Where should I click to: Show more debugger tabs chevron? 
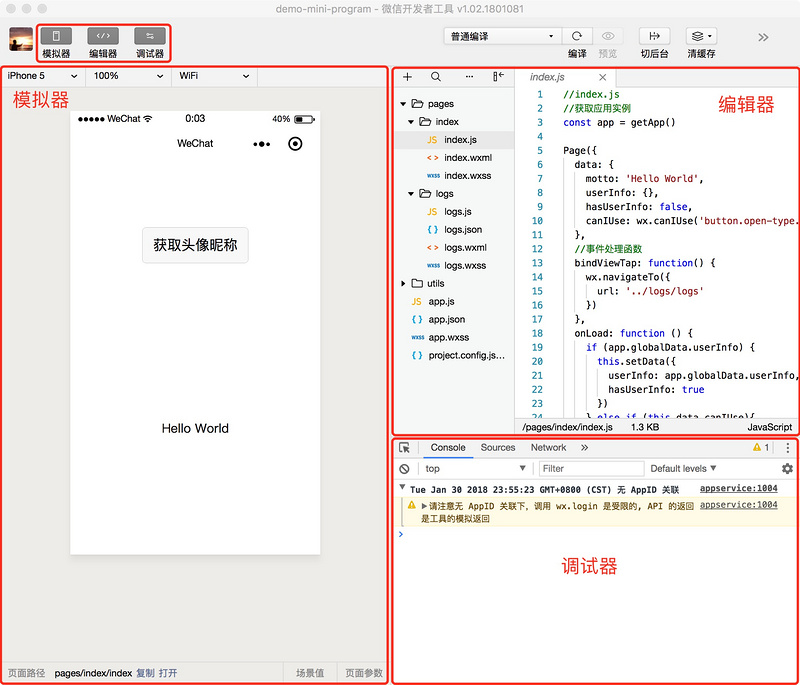coord(584,448)
